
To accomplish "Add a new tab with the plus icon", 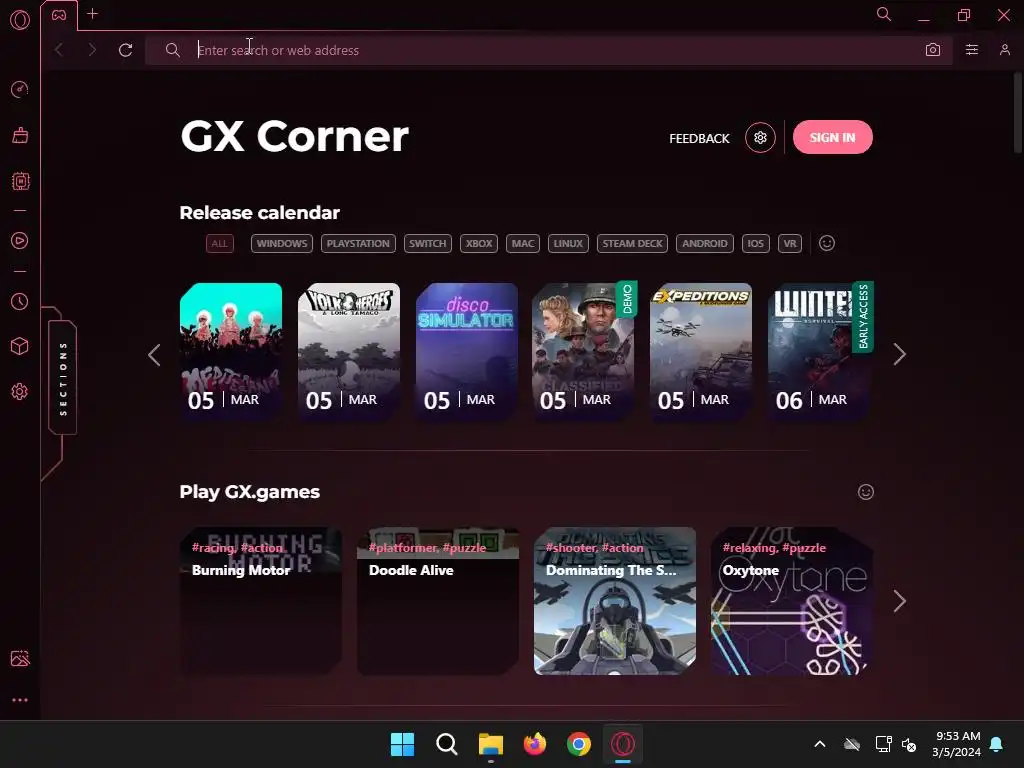I will 93,14.
